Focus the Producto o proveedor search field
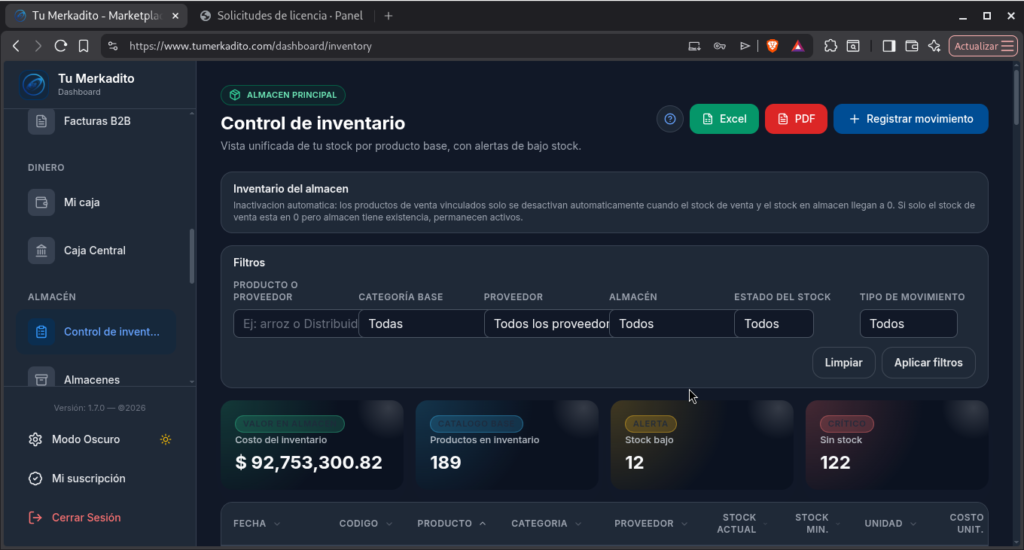The height and width of the screenshot is (550, 1024). pos(296,324)
